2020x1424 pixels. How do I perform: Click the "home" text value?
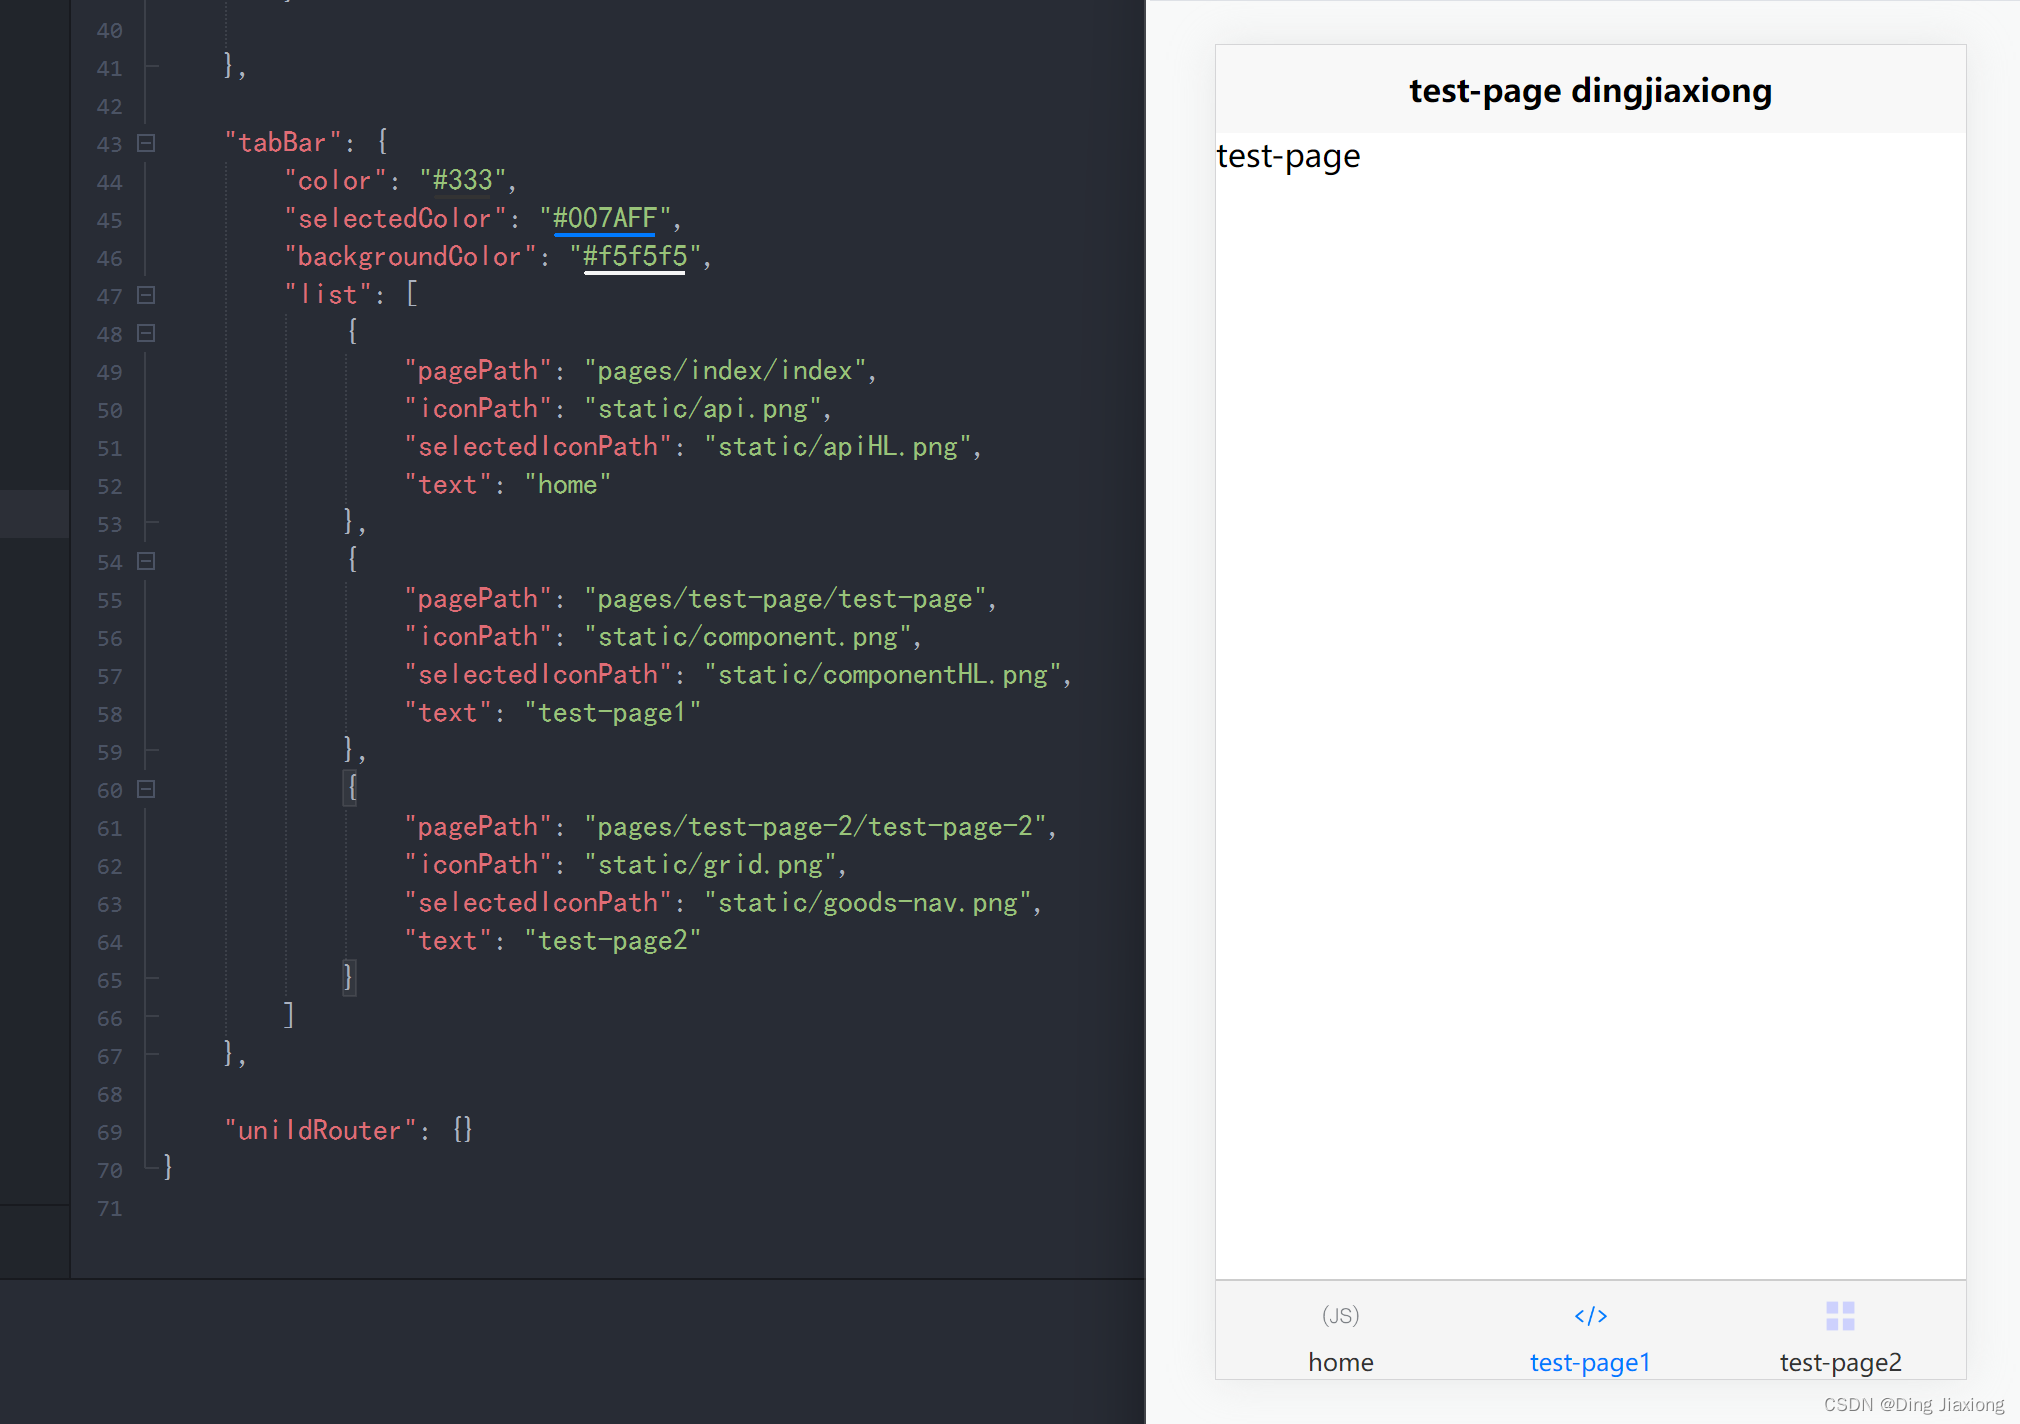[567, 484]
